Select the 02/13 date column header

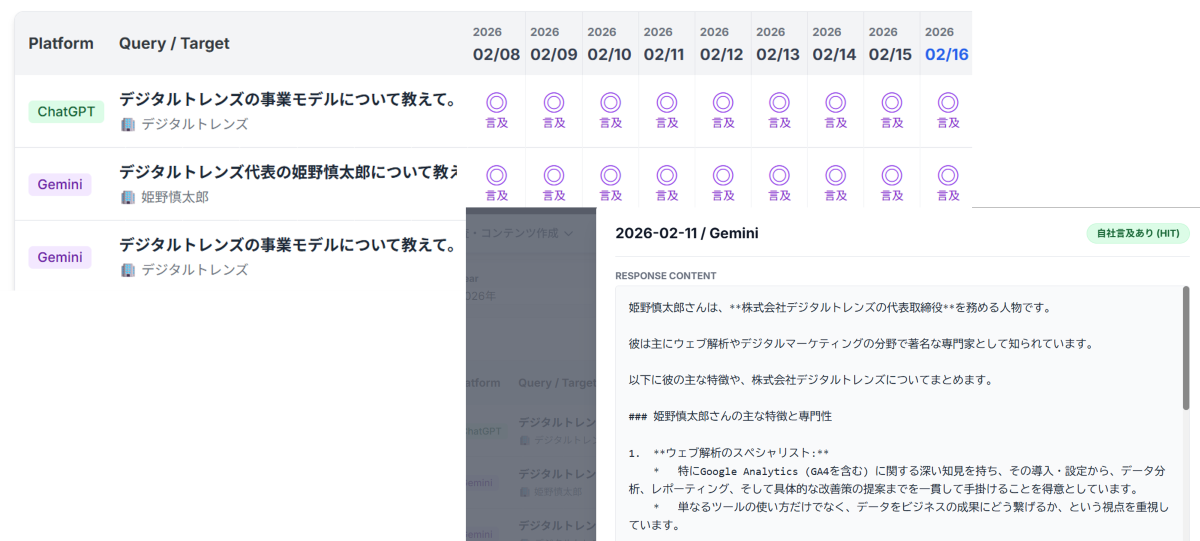coord(779,45)
